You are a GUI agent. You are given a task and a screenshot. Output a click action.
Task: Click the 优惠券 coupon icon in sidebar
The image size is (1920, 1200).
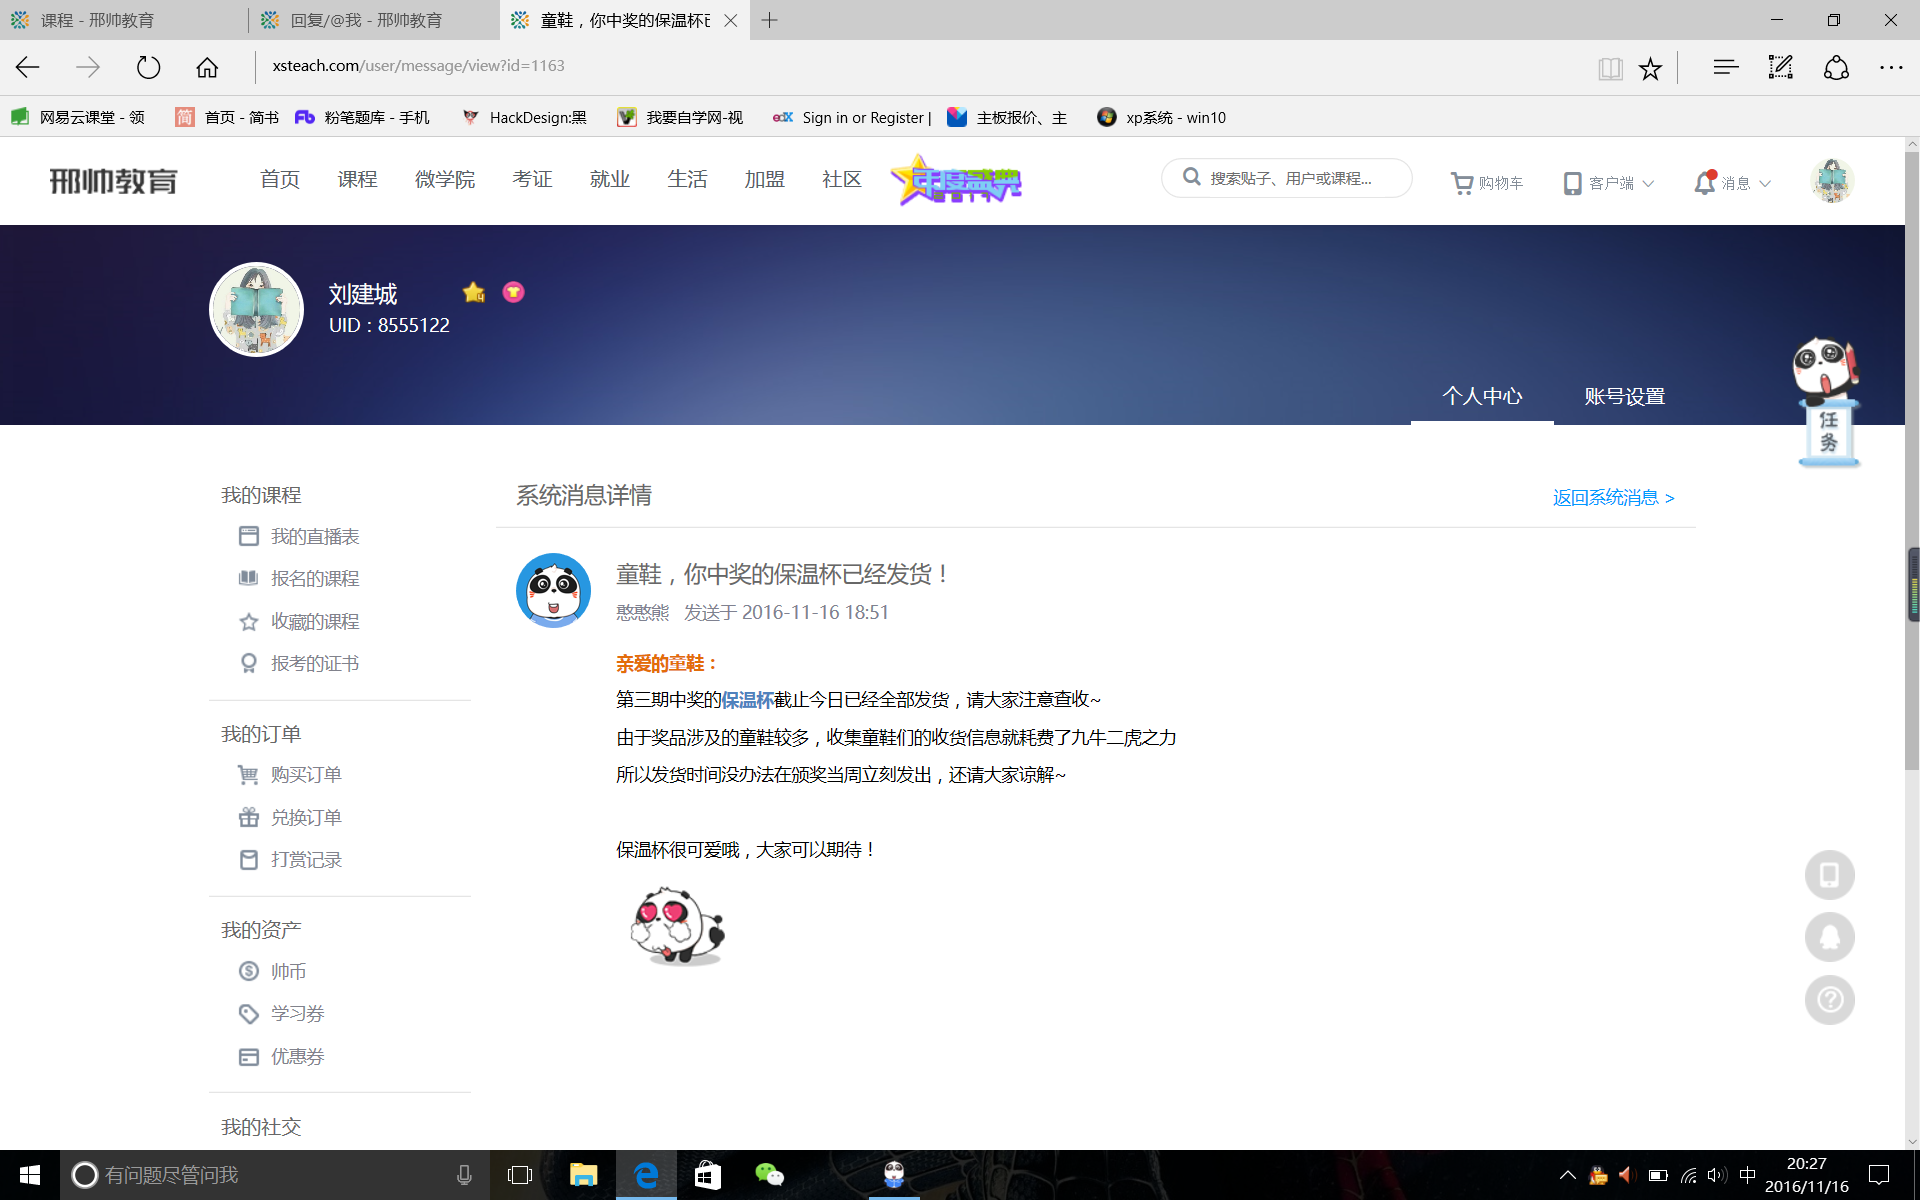coord(248,1056)
